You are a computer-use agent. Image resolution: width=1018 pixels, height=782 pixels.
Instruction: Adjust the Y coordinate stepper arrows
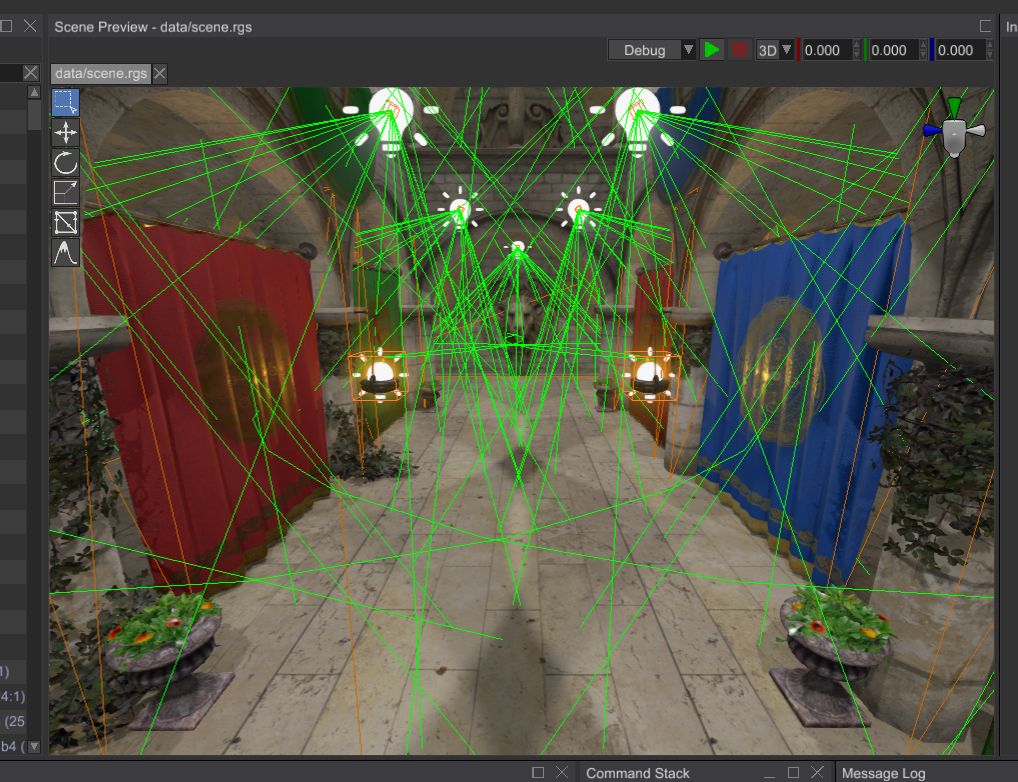(923, 50)
